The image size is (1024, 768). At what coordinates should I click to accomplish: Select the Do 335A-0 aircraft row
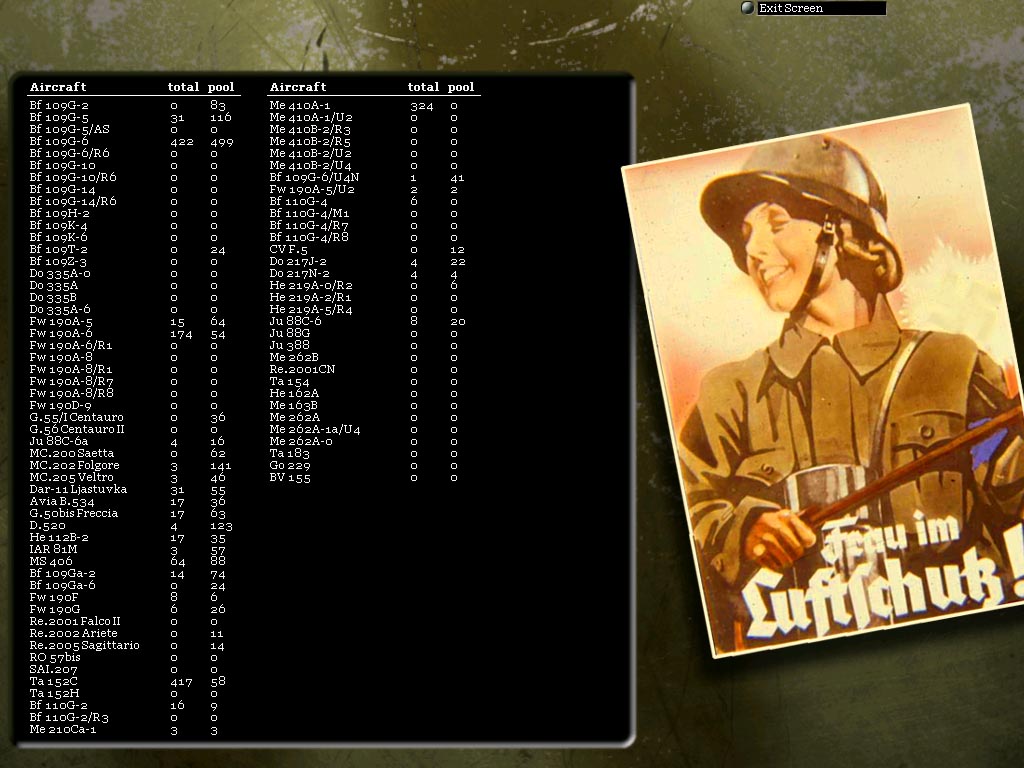[133, 274]
